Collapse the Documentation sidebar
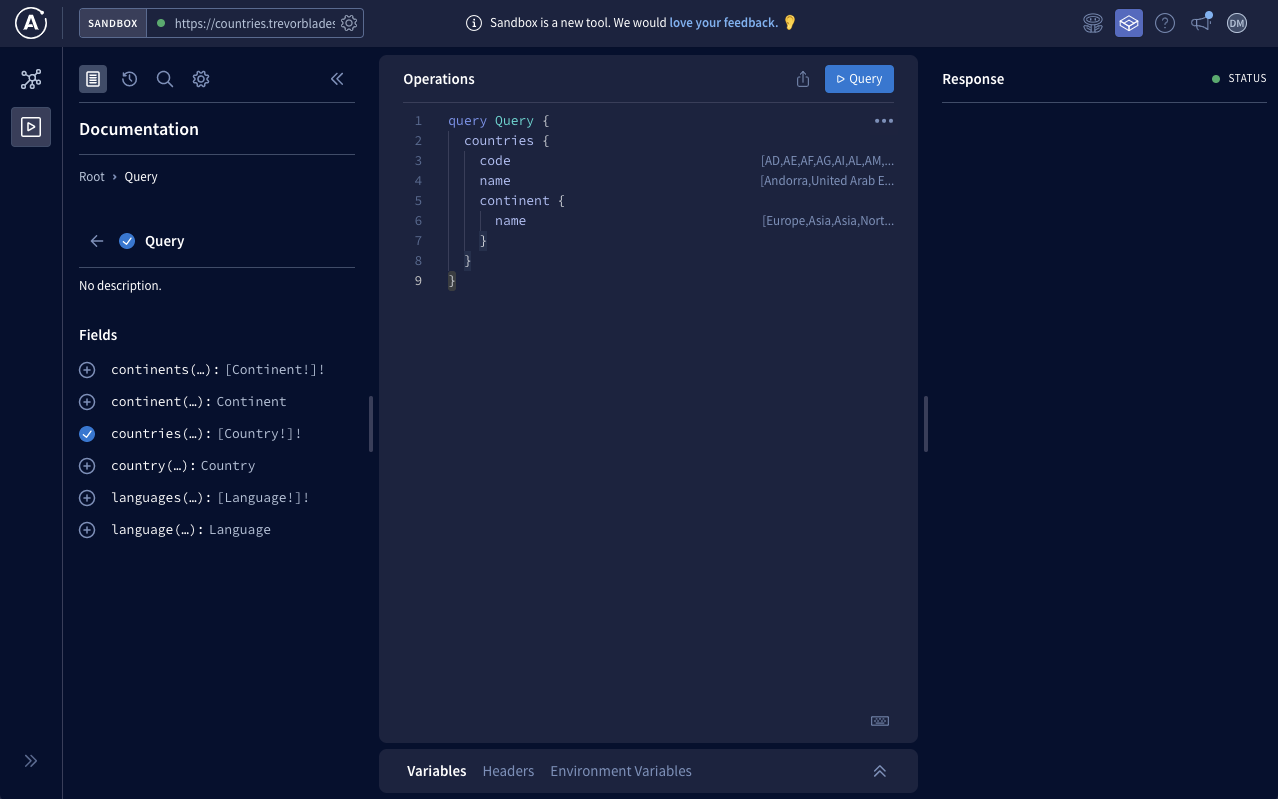Viewport: 1278px width, 799px height. (337, 78)
